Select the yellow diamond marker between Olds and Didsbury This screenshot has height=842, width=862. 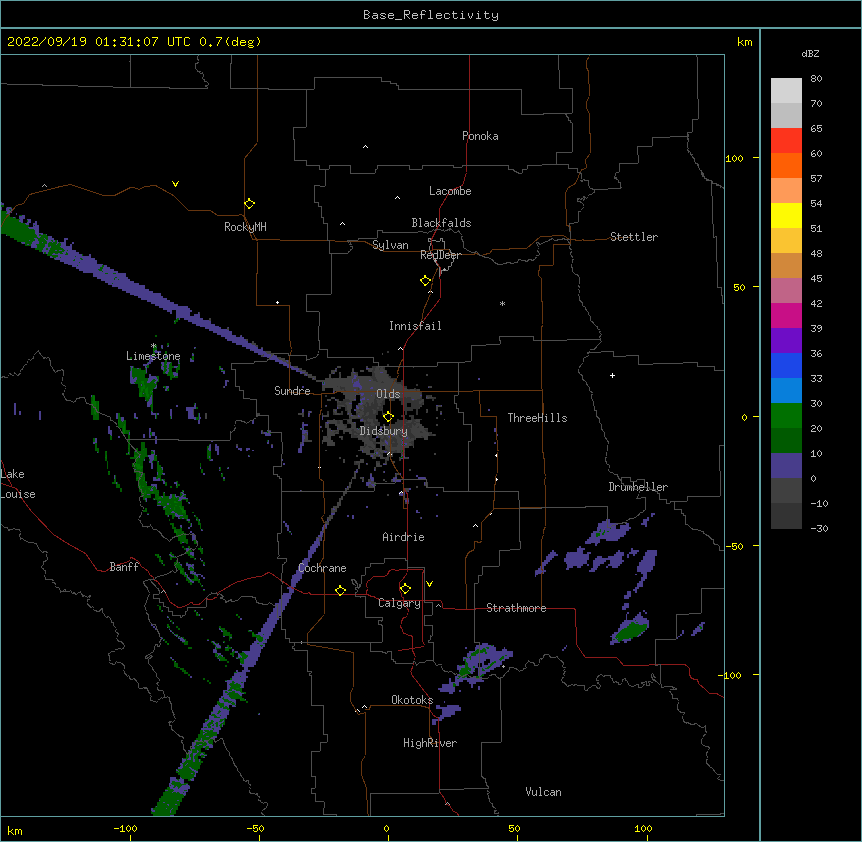tap(388, 417)
